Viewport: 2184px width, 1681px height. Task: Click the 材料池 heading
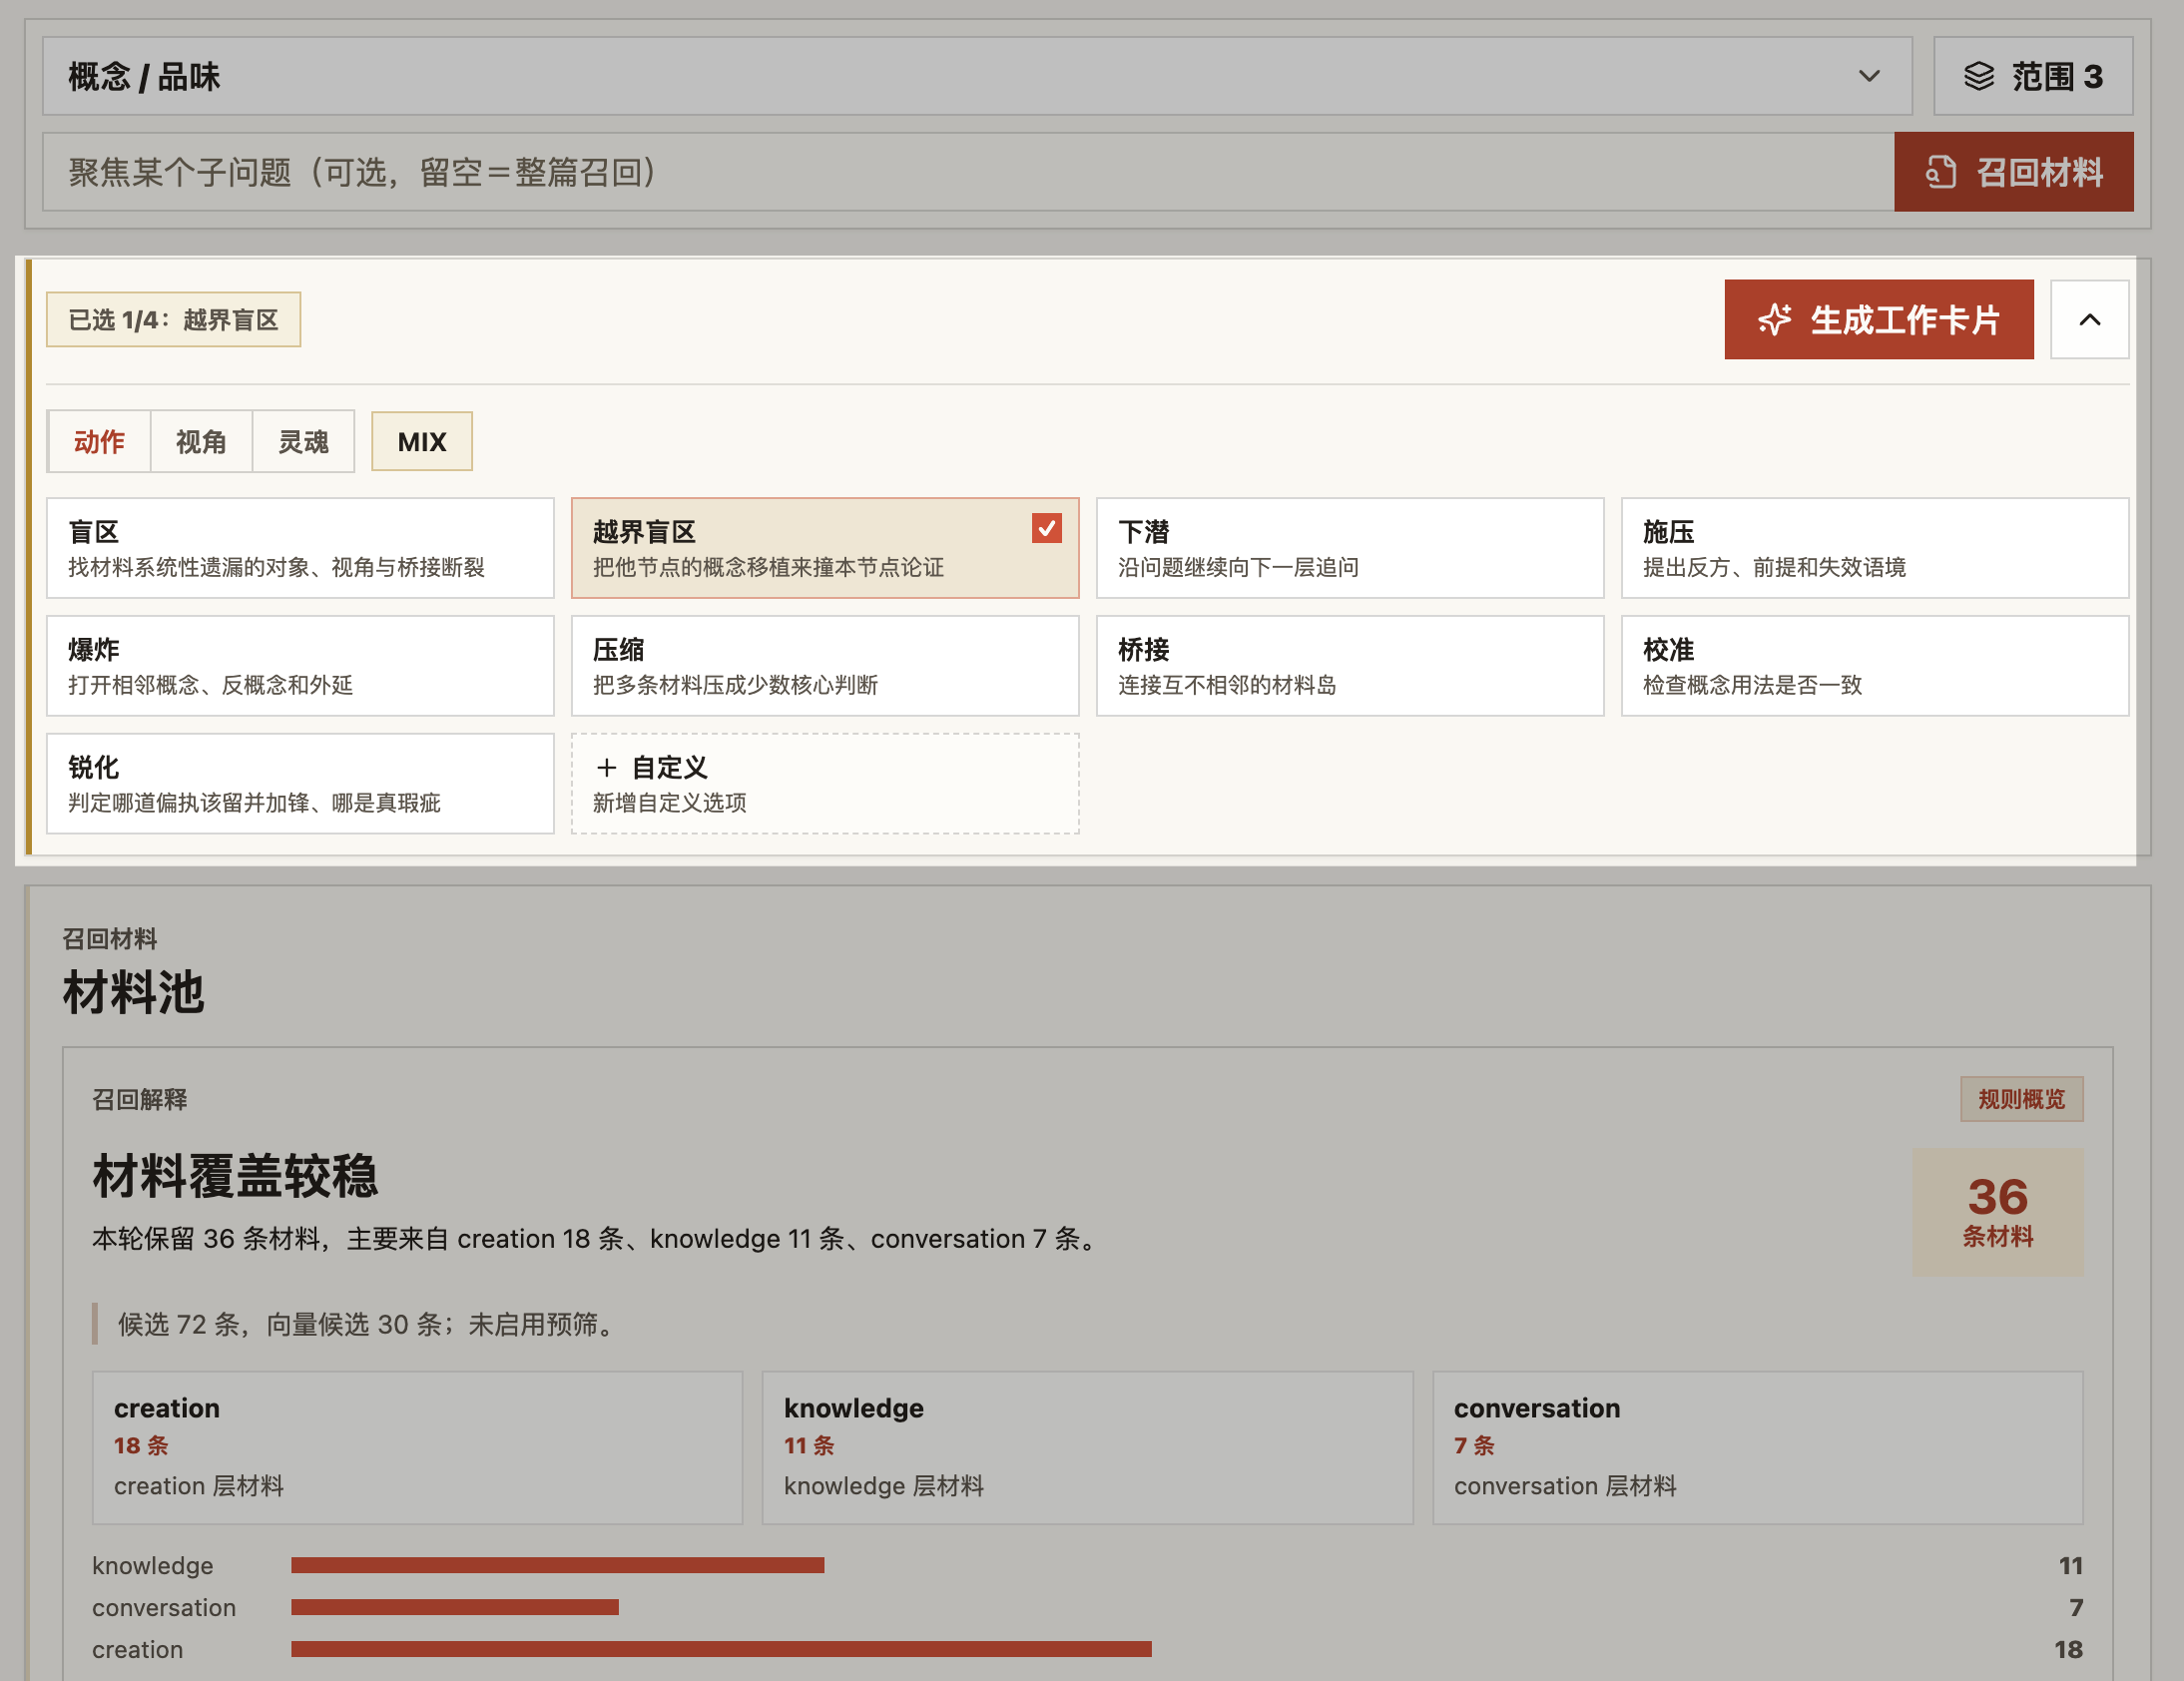[x=133, y=992]
